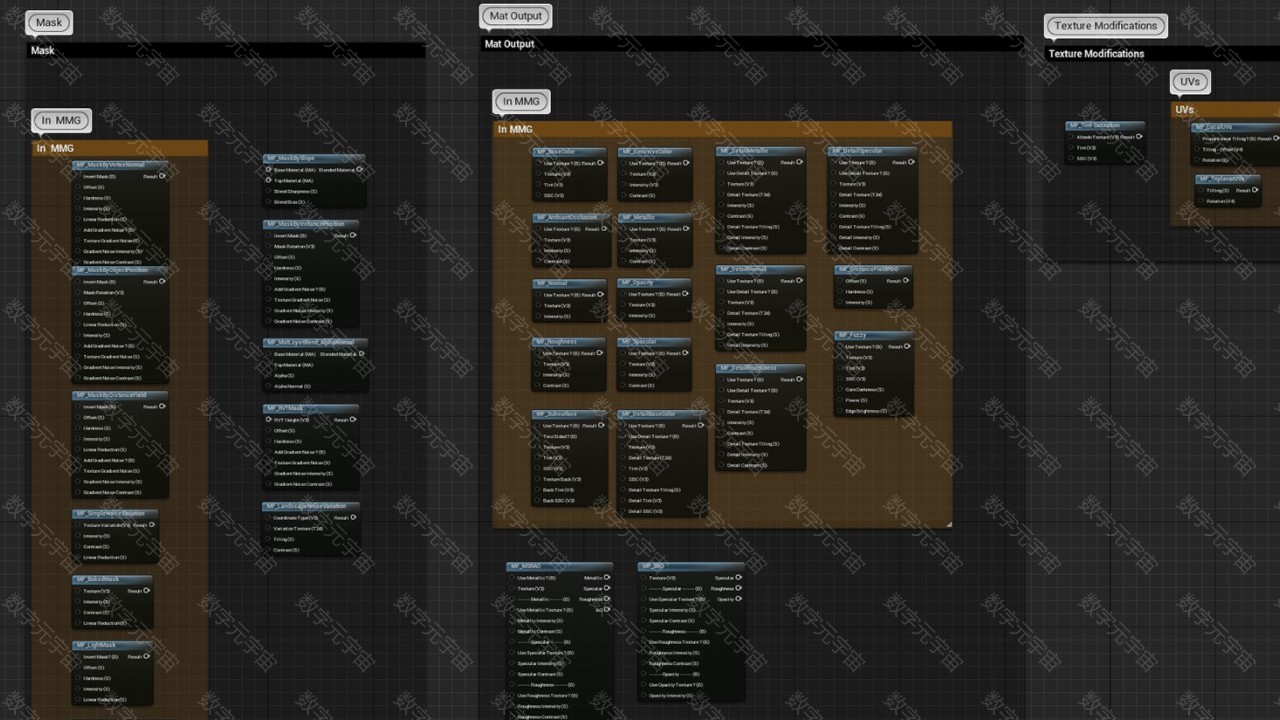Click resize handle of Mat Output's In MMG box
The height and width of the screenshot is (720, 1280).
(947, 523)
